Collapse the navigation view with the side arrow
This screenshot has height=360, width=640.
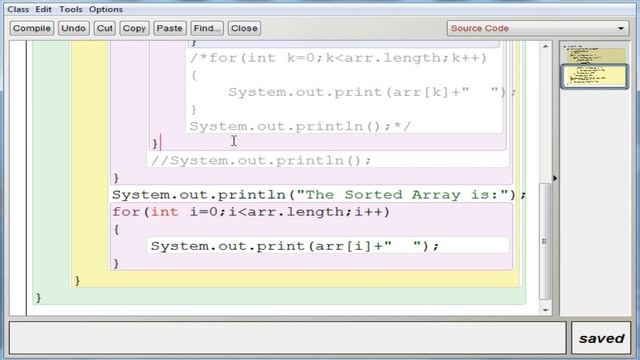[x=555, y=178]
